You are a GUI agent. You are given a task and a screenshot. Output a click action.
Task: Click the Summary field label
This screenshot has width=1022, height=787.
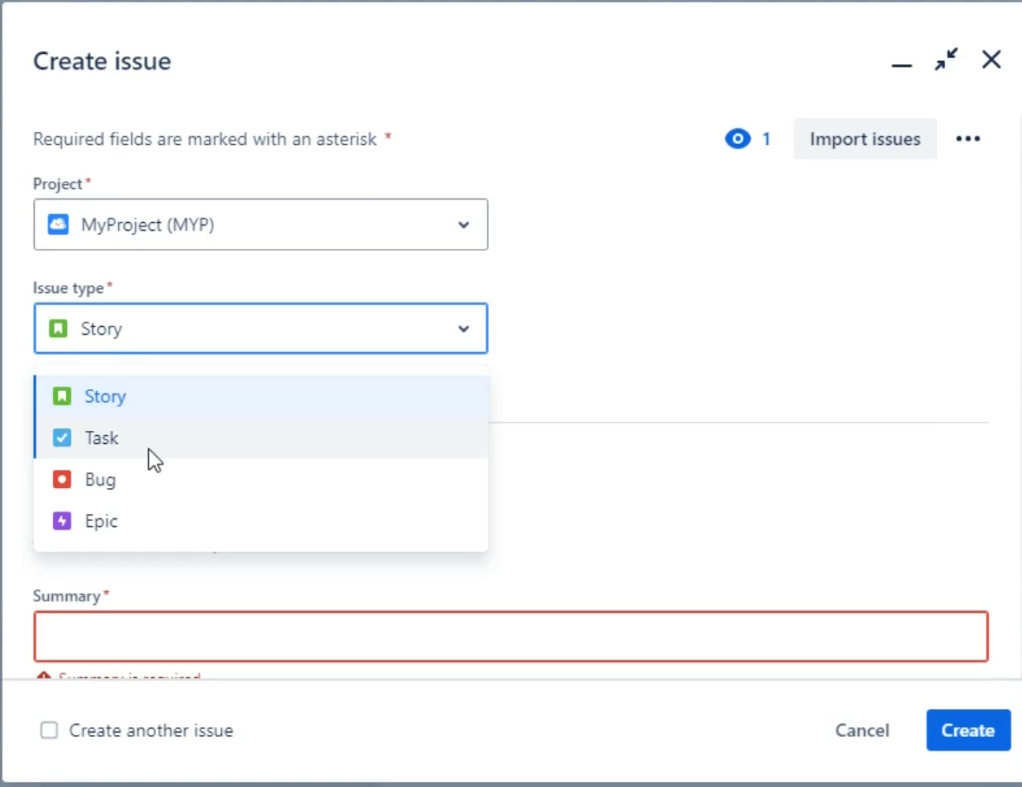click(x=66, y=596)
